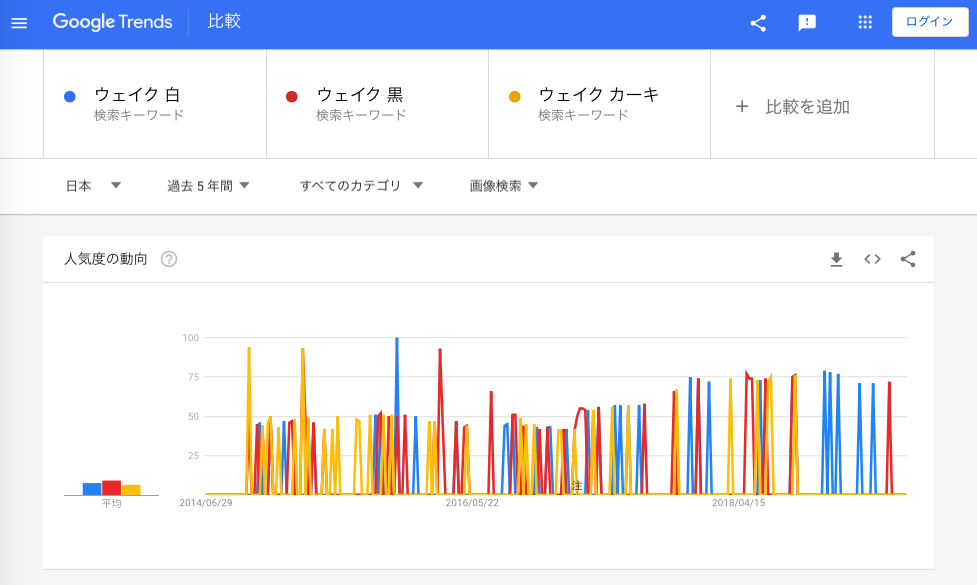Click the embed code icon

pyautogui.click(x=872, y=259)
